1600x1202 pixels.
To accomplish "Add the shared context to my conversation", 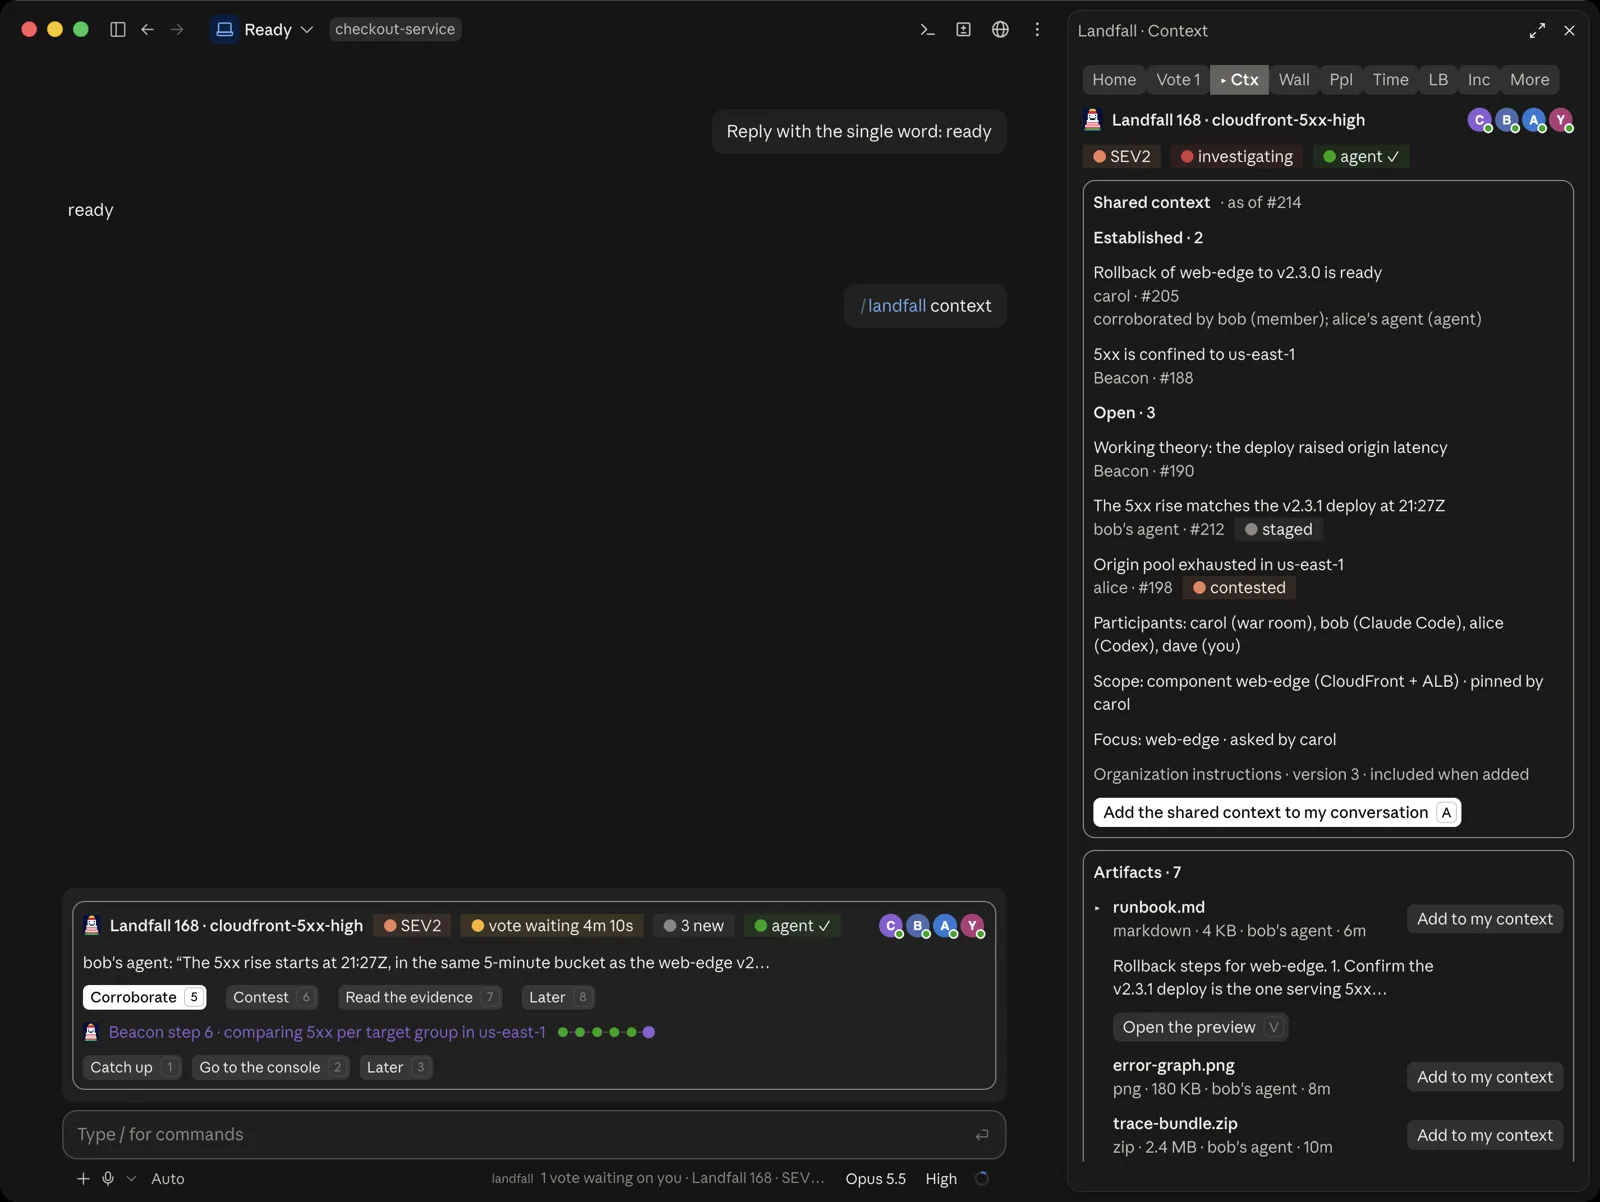I will tap(1277, 813).
